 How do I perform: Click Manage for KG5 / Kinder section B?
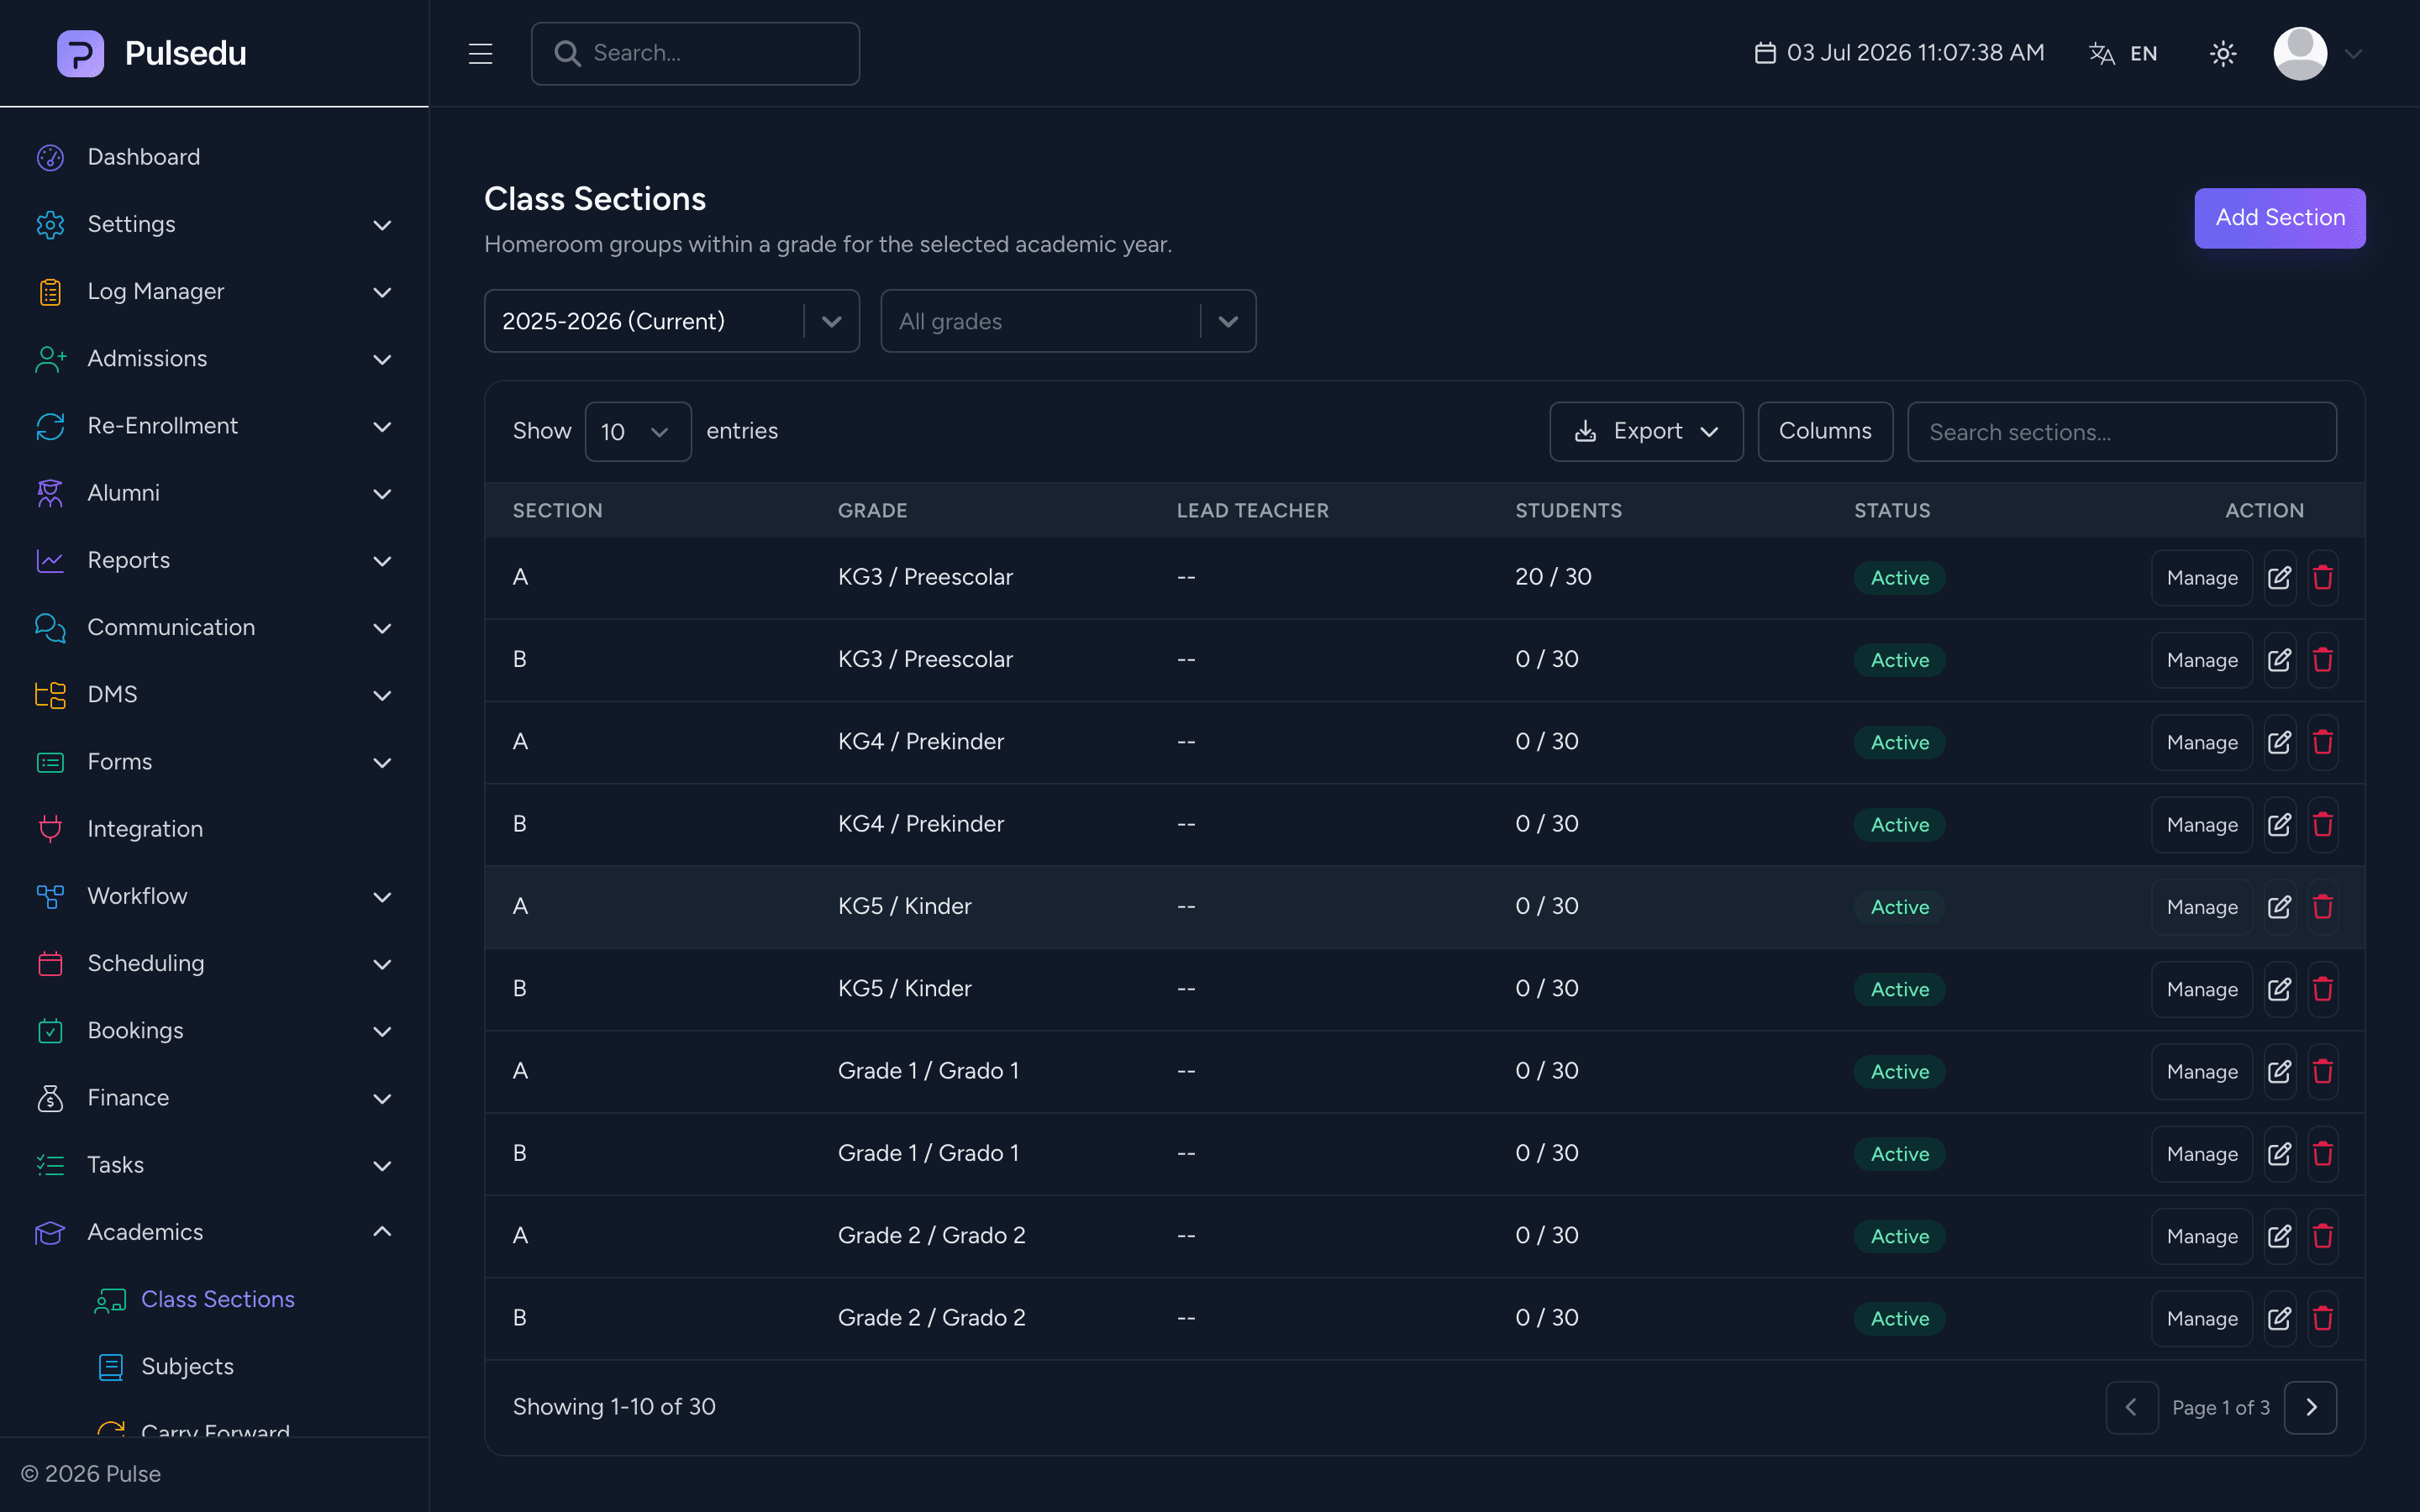(x=2201, y=989)
